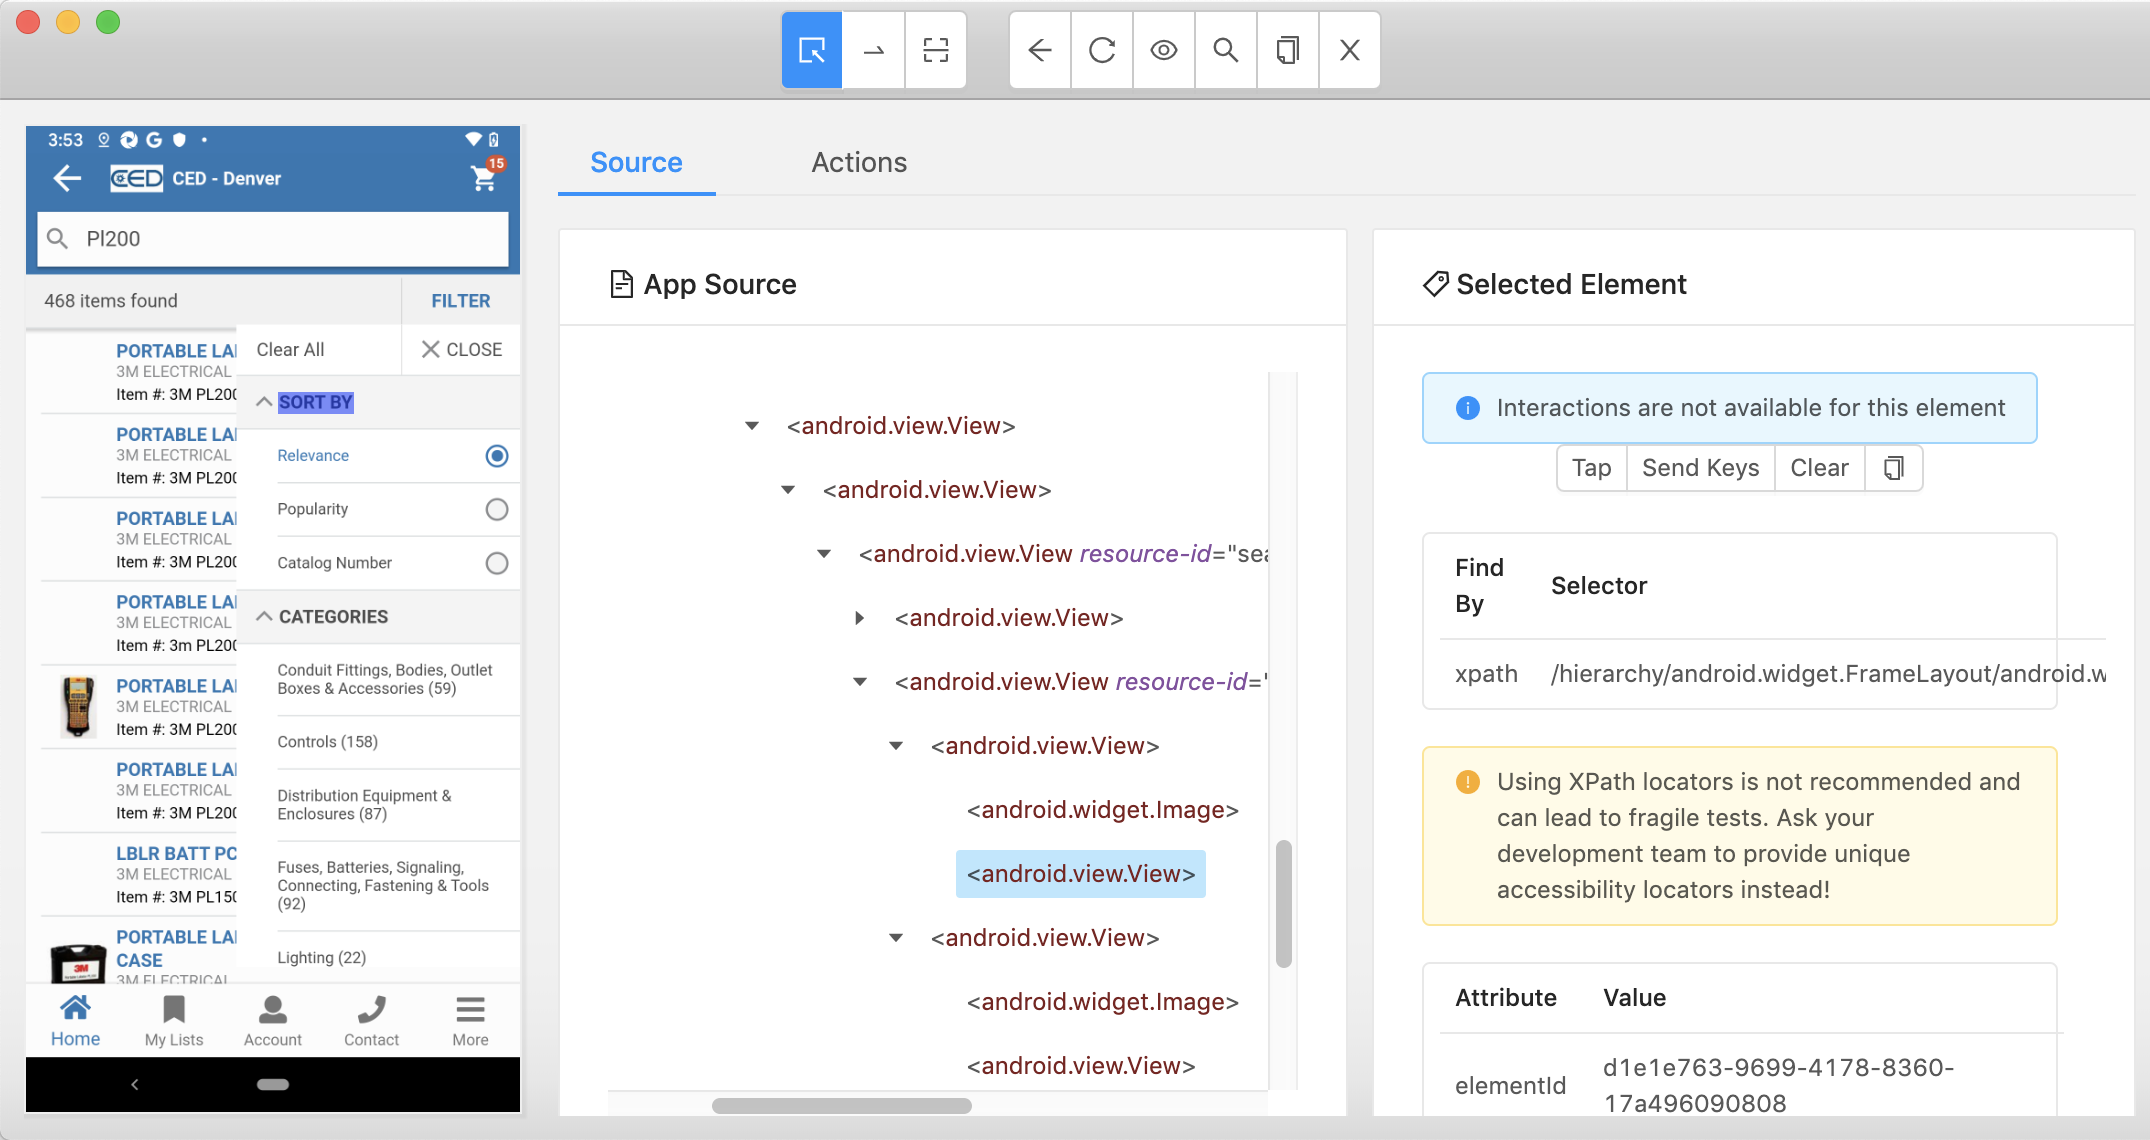This screenshot has width=2150, height=1140.
Task: Select the Relevance radio button
Action: [497, 456]
